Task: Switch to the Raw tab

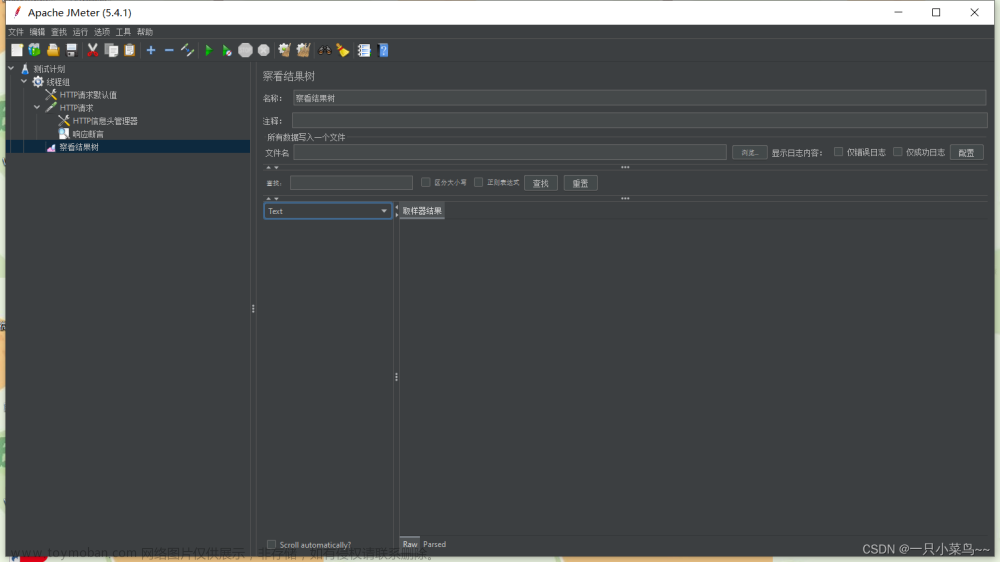Action: click(x=410, y=544)
